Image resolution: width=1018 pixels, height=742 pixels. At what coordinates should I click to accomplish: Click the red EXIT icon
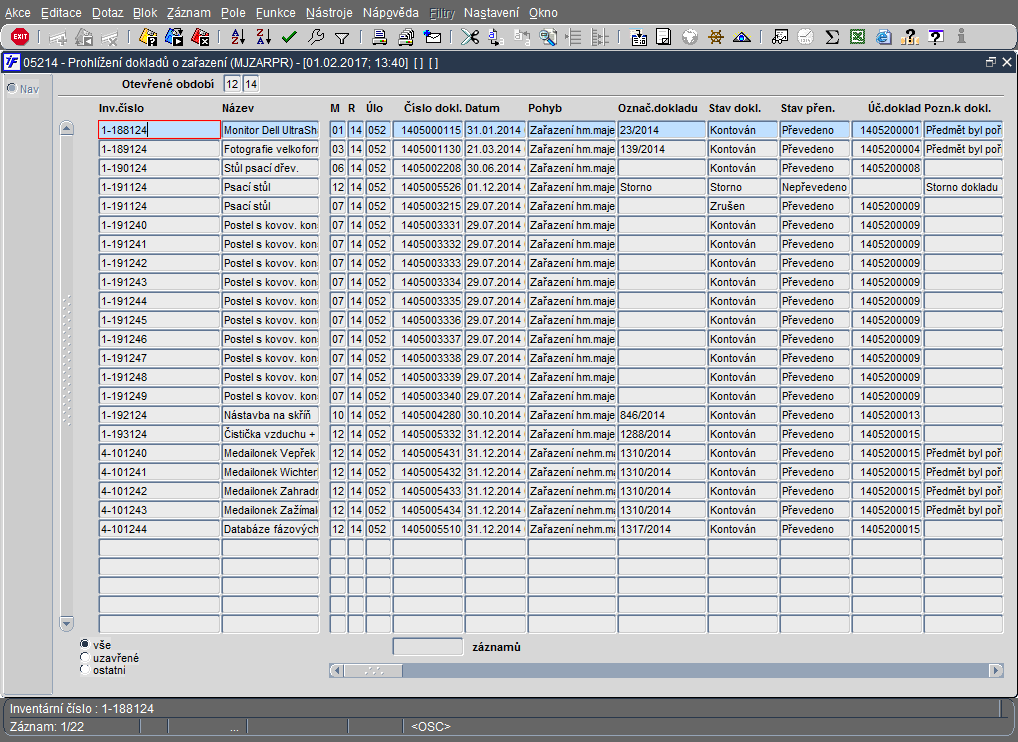tap(20, 37)
